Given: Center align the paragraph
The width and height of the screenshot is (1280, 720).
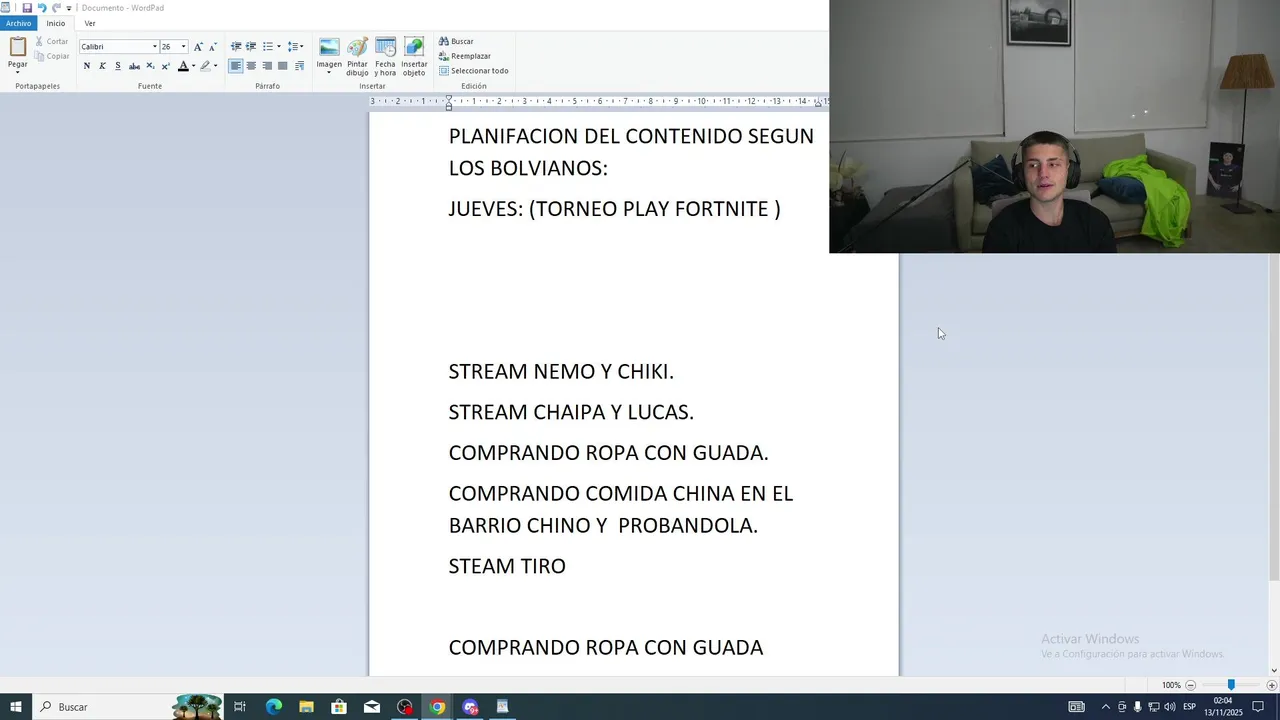Looking at the screenshot, I should pos(251,66).
